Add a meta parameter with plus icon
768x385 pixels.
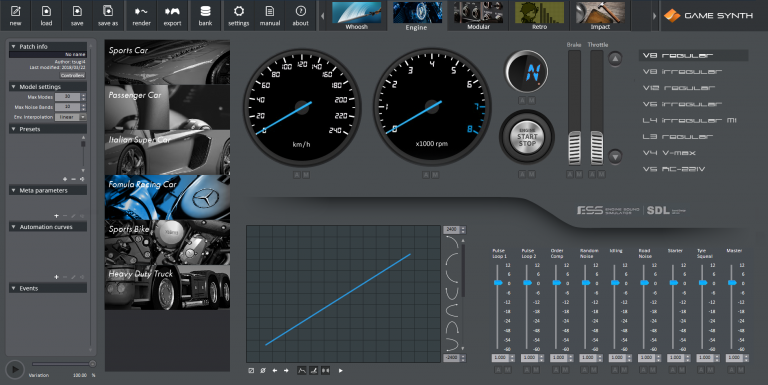[x=56, y=216]
